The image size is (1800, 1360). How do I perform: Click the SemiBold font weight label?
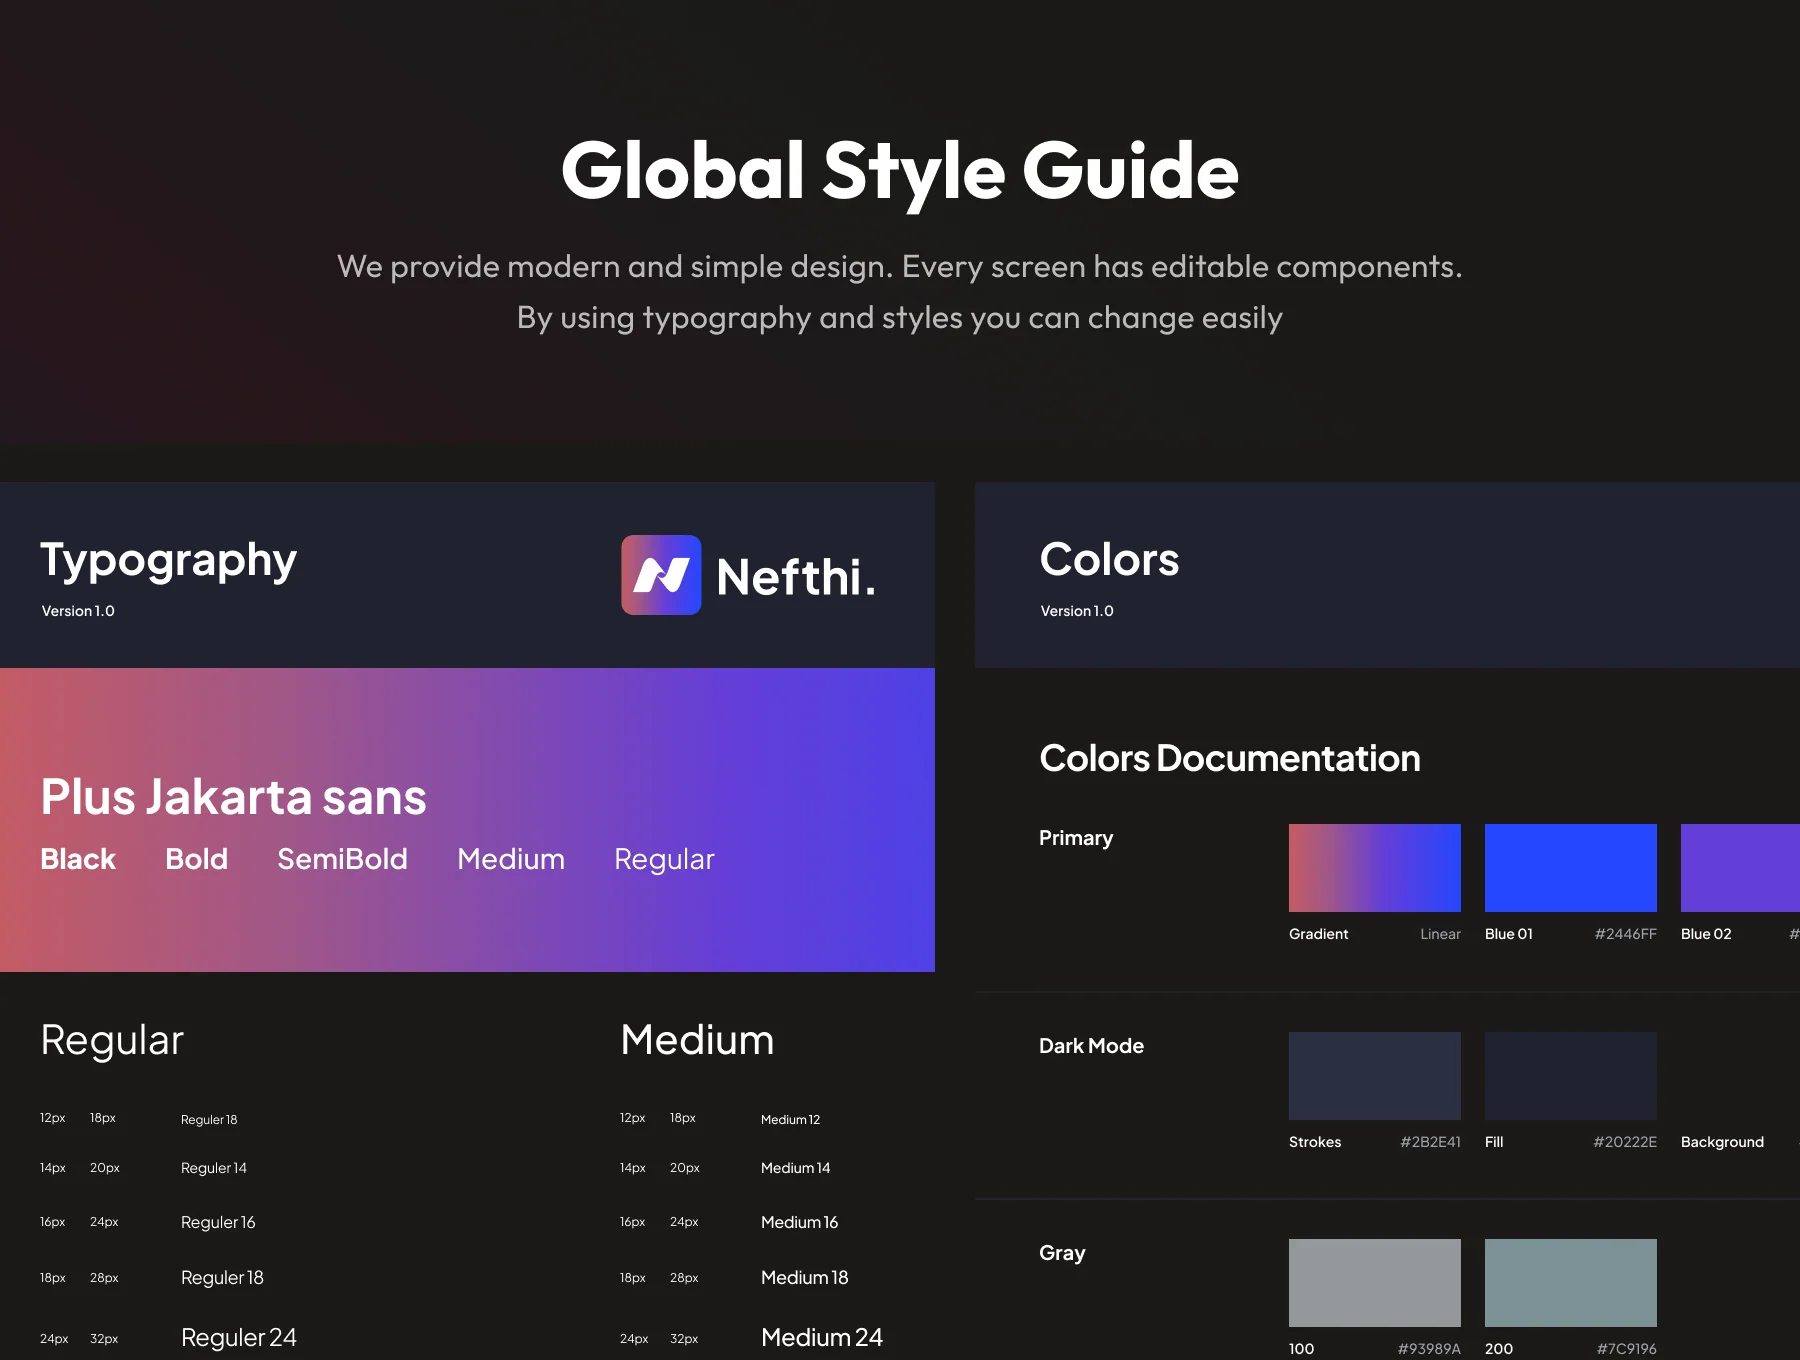342,859
